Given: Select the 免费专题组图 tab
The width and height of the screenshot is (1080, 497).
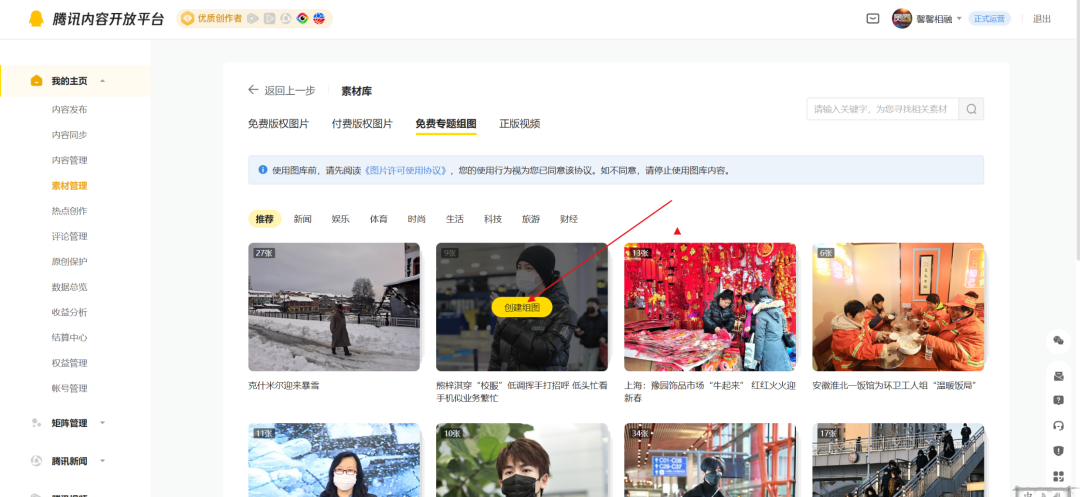Looking at the screenshot, I should click(446, 124).
